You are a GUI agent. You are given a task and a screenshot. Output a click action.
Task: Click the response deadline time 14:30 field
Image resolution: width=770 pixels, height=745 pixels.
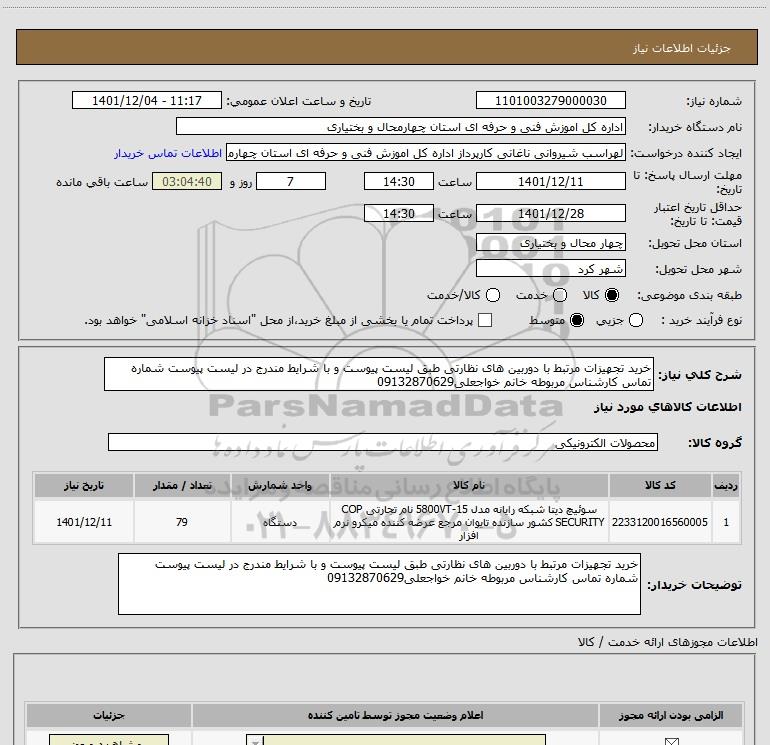click(x=399, y=181)
